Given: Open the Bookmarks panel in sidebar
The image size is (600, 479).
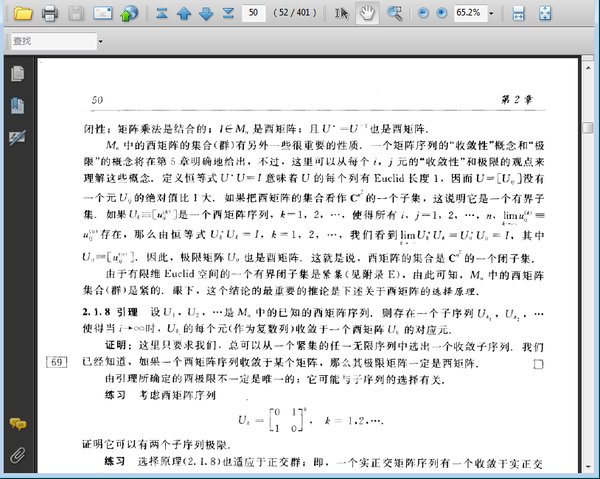Looking at the screenshot, I should pos(17,105).
